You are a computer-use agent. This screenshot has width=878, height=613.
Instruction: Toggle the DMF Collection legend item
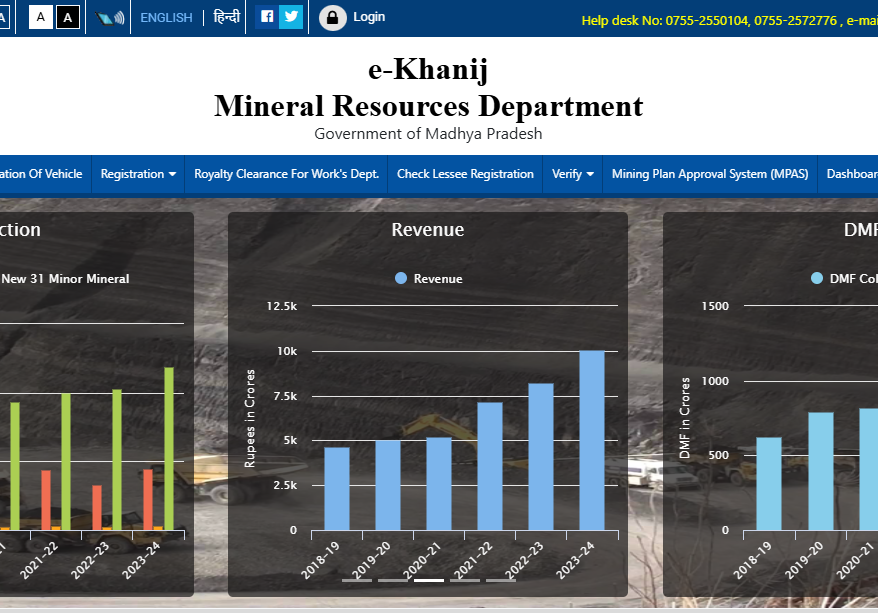tap(844, 279)
